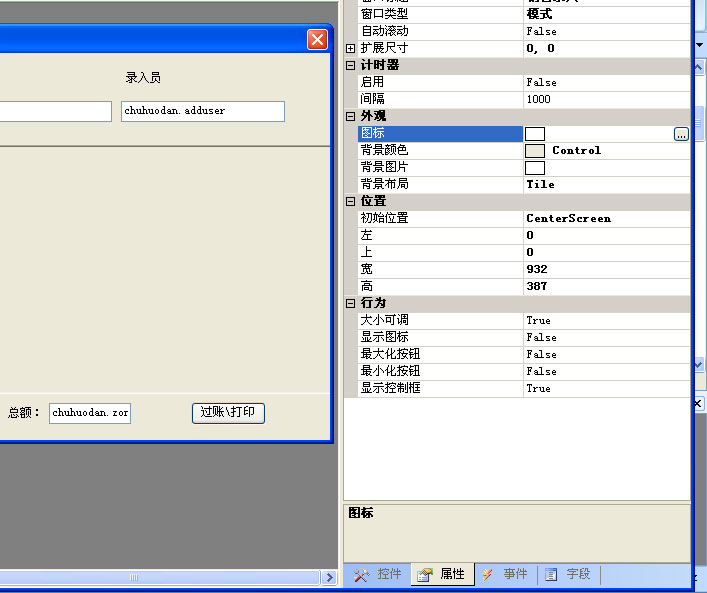This screenshot has height=593, width=707.
Task: Select the 属性 tab
Action: click(x=442, y=574)
